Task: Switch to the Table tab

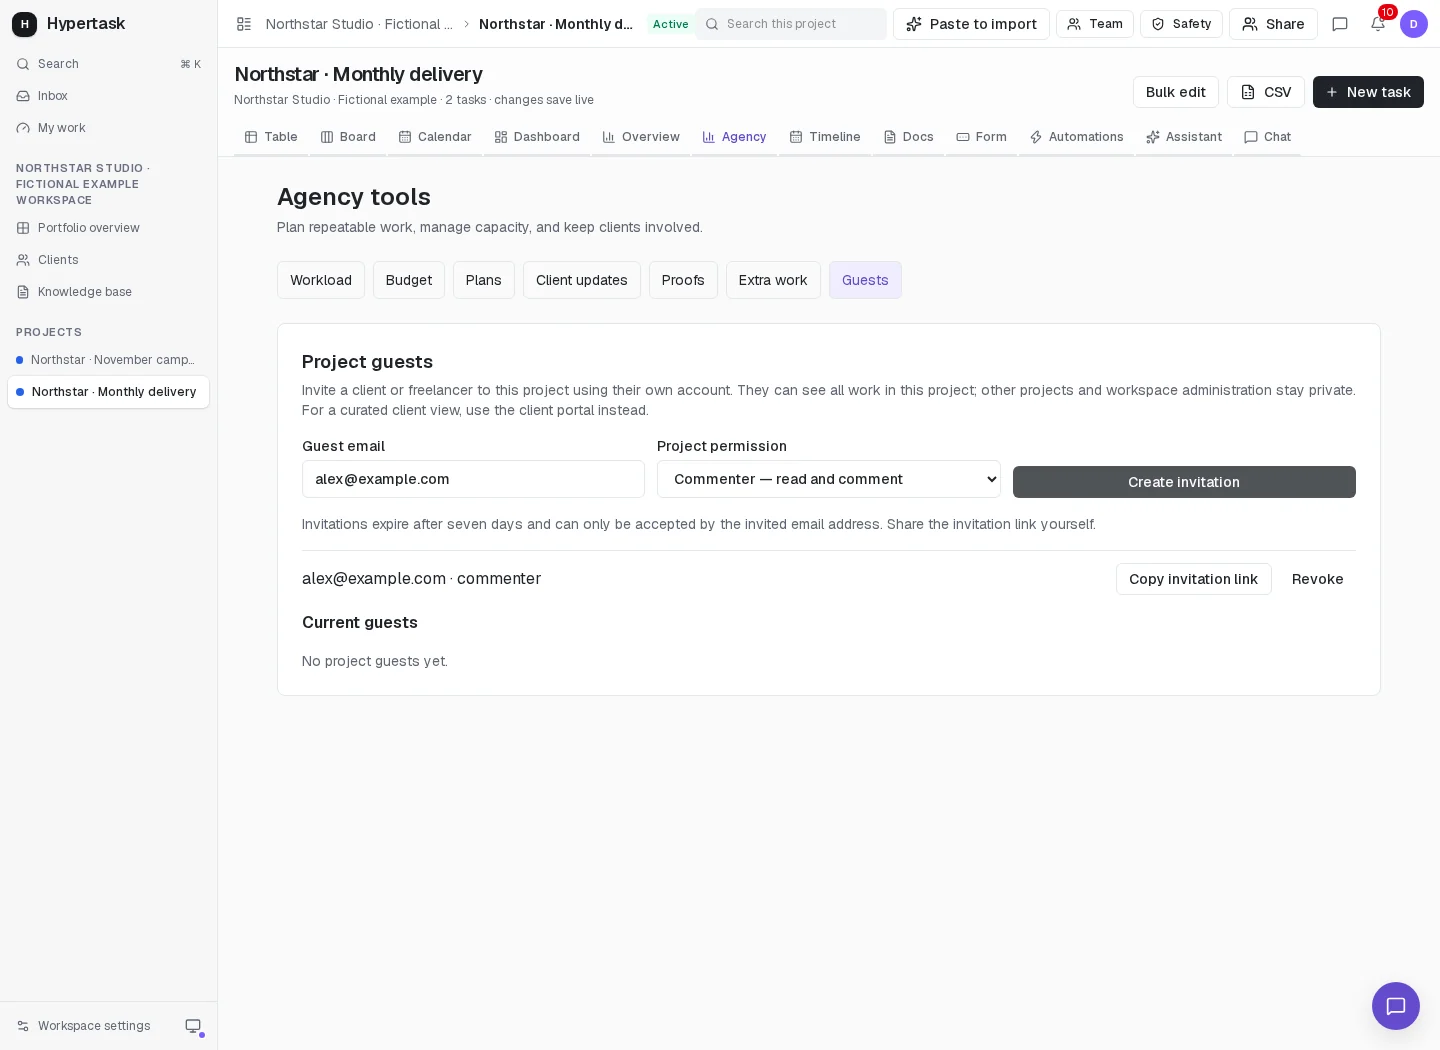Action: coord(271,137)
